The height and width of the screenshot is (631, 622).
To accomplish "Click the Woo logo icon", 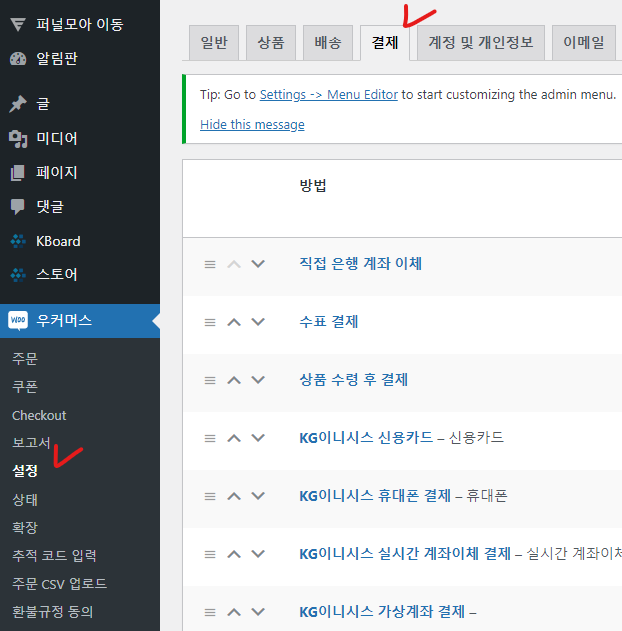I will click(18, 320).
